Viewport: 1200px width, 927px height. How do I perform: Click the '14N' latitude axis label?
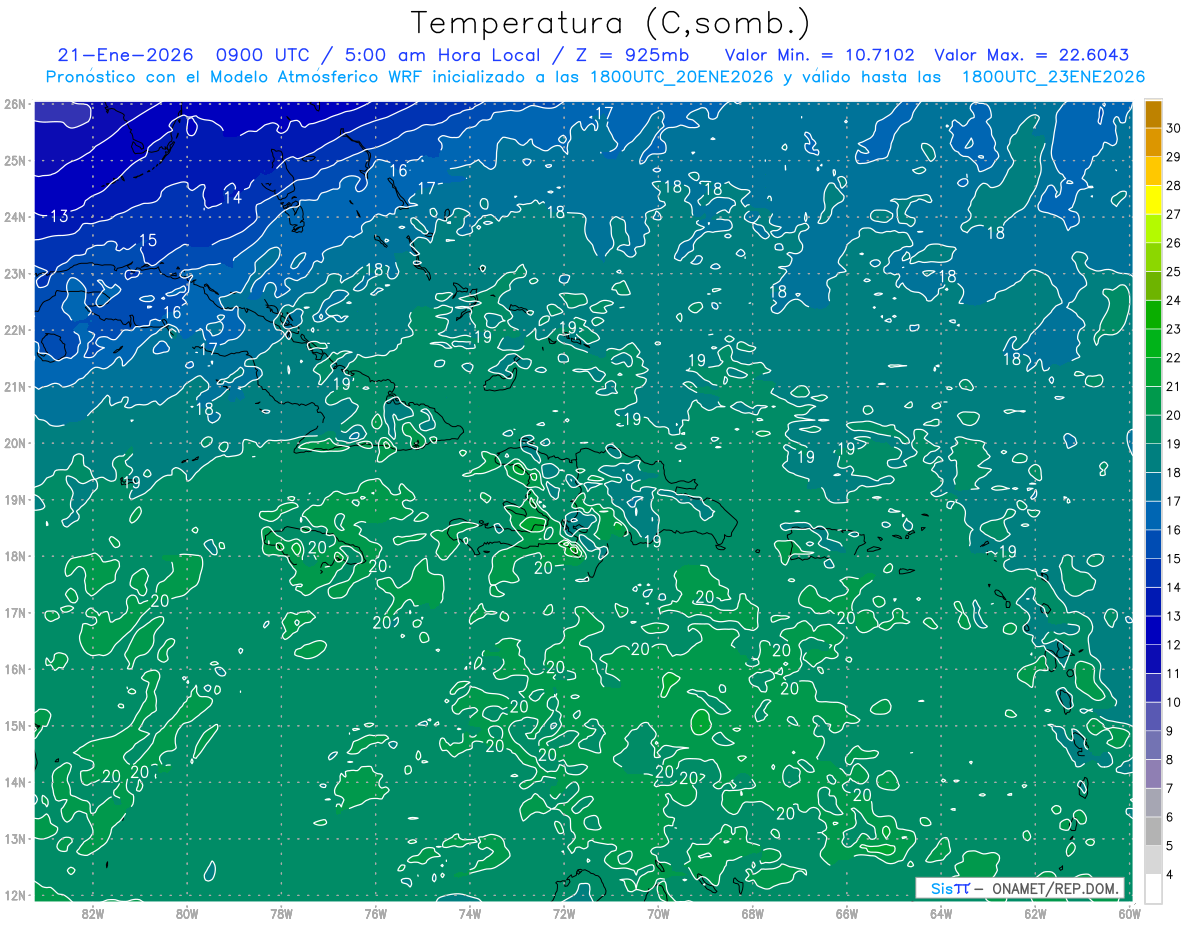[x=14, y=782]
